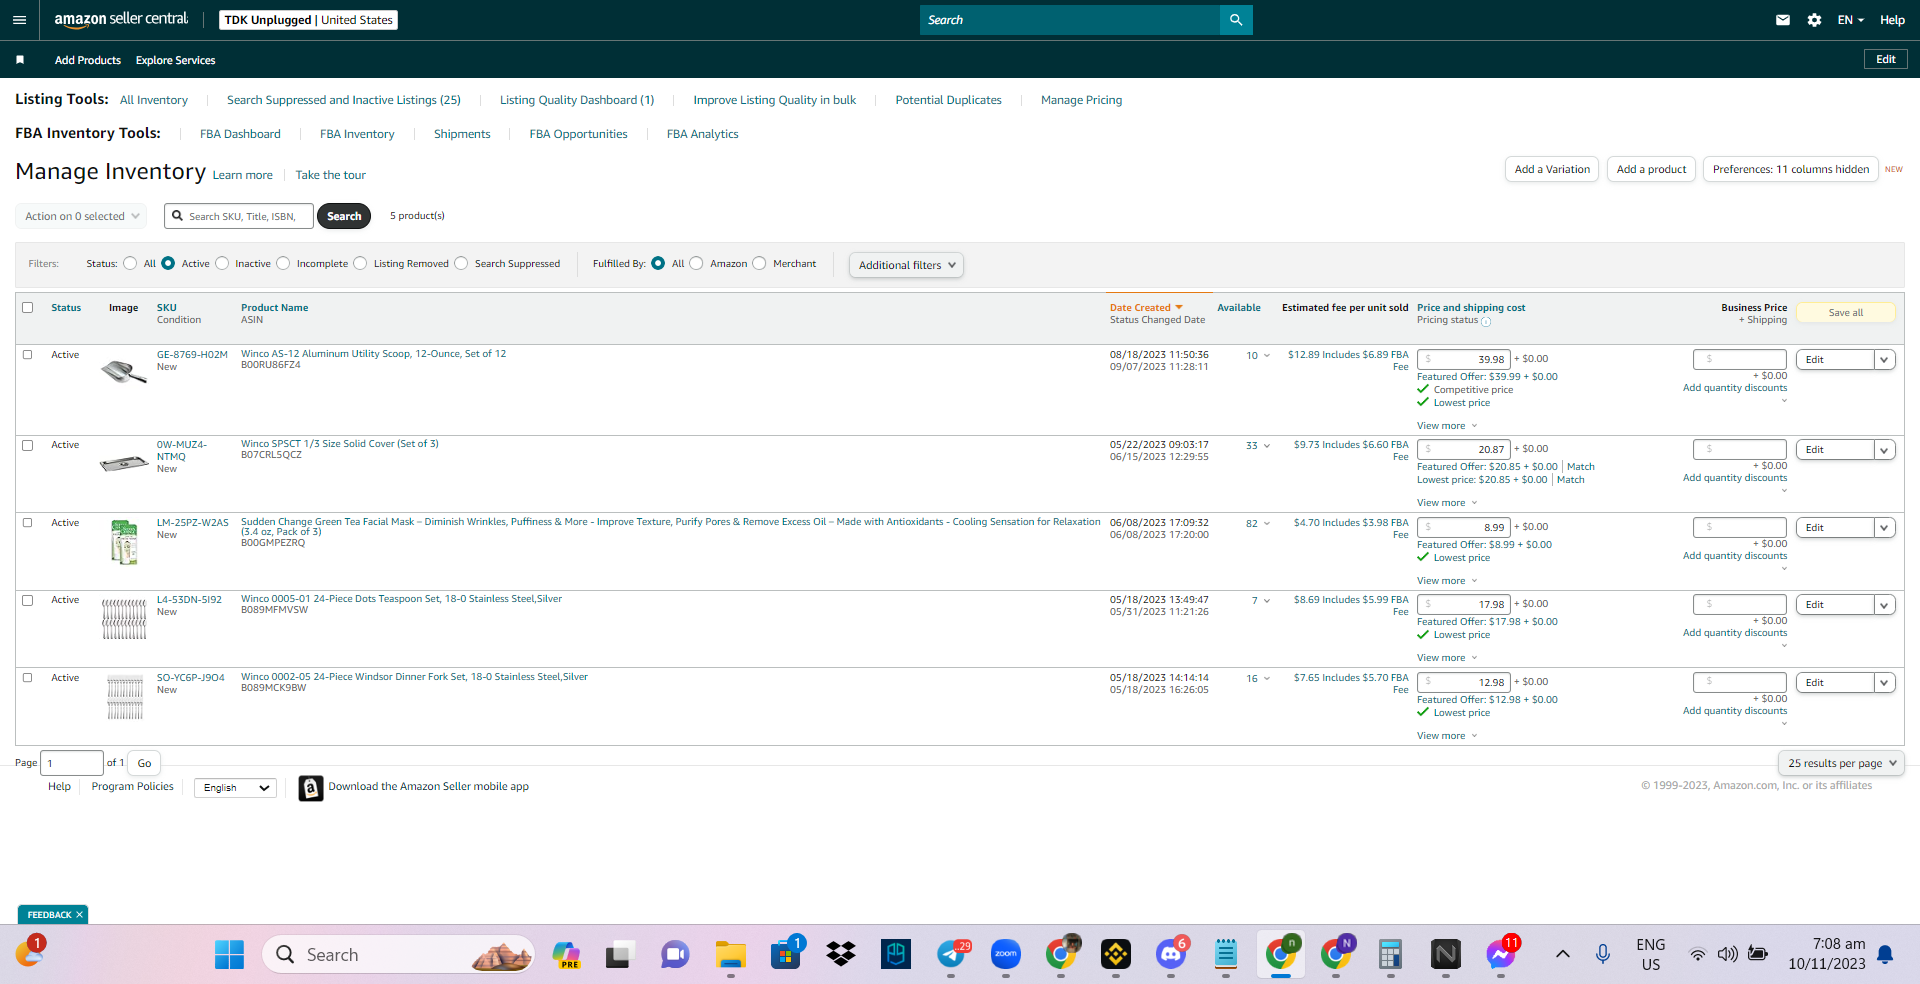Open Microsoft Store from the taskbar
The image size is (1920, 984).
786,955
